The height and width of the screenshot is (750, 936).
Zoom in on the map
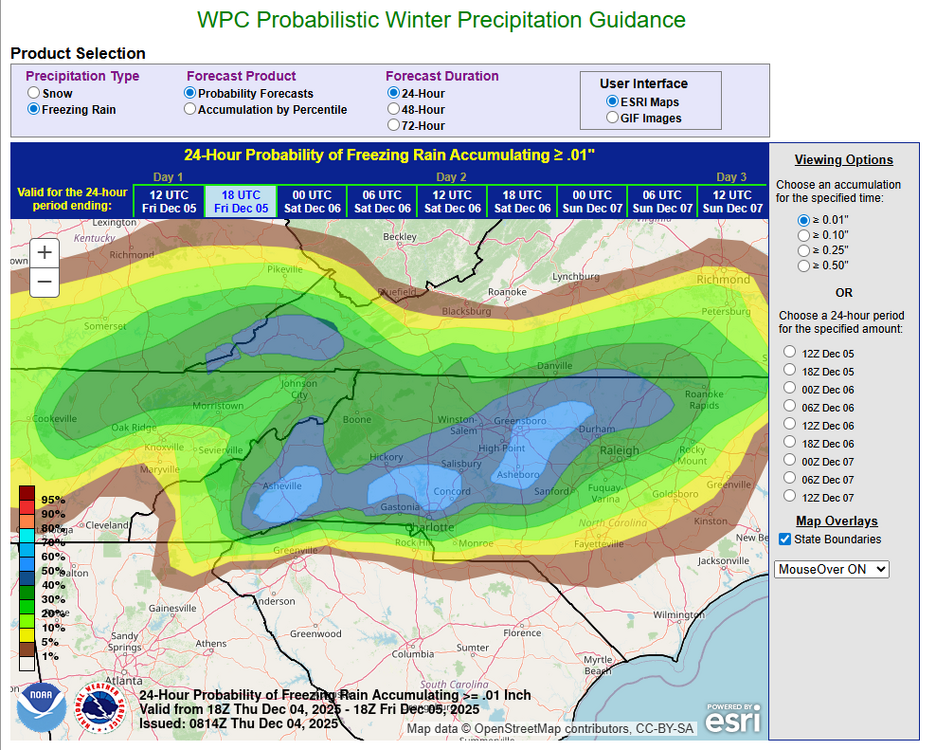point(44,253)
